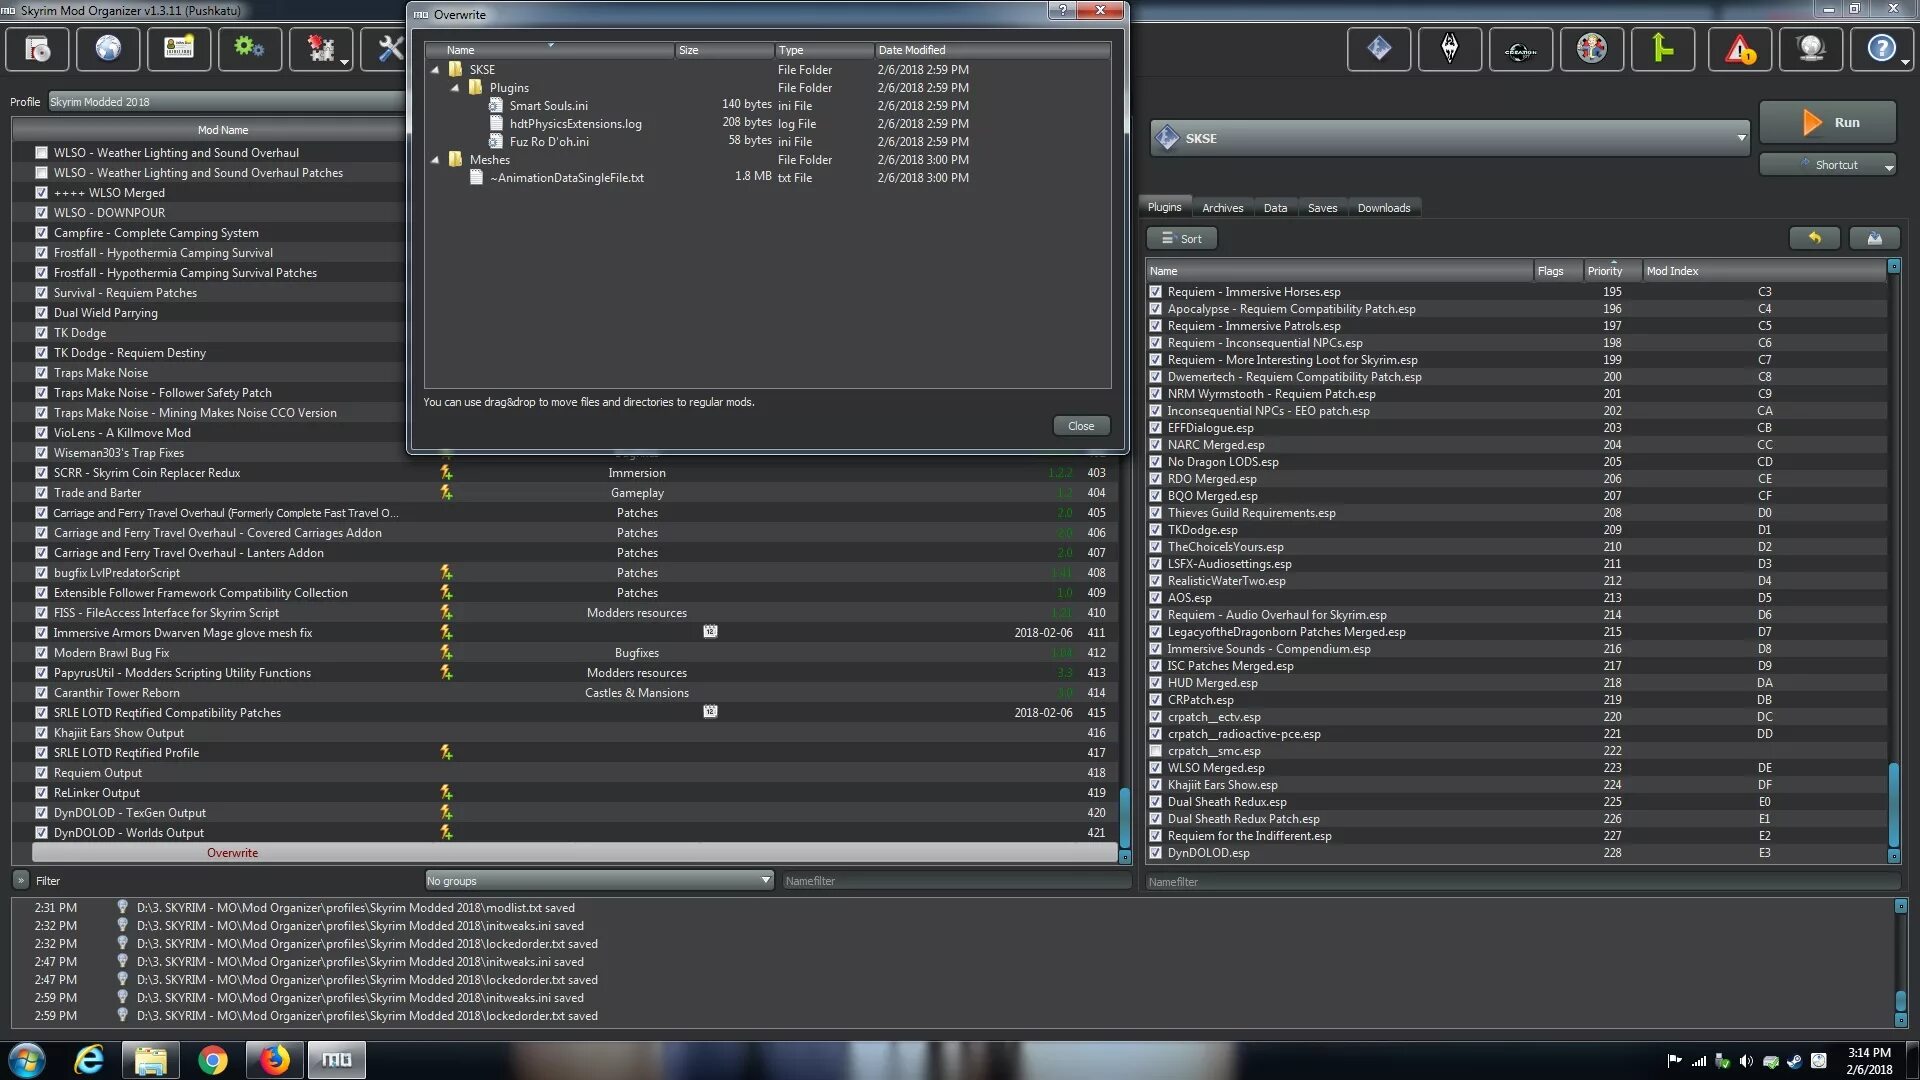
Task: Open the Nexus globe toolbar icon
Action: tap(108, 49)
